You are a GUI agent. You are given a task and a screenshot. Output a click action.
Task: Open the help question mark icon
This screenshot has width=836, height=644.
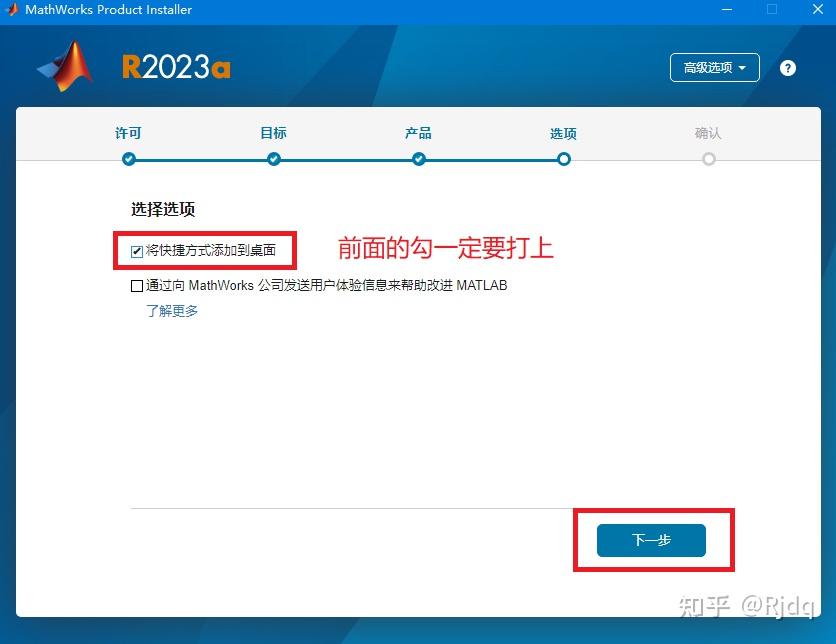tap(788, 68)
